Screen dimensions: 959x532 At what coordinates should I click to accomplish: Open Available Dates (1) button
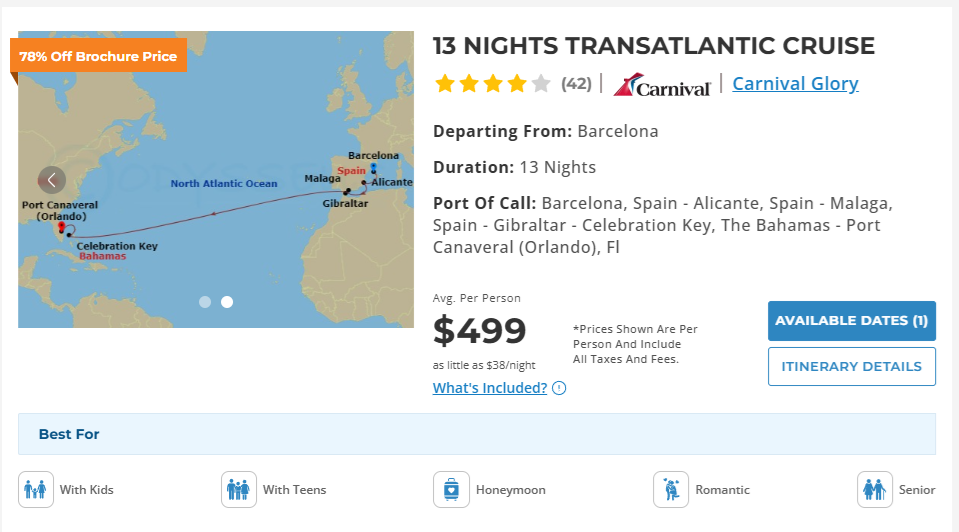852,321
